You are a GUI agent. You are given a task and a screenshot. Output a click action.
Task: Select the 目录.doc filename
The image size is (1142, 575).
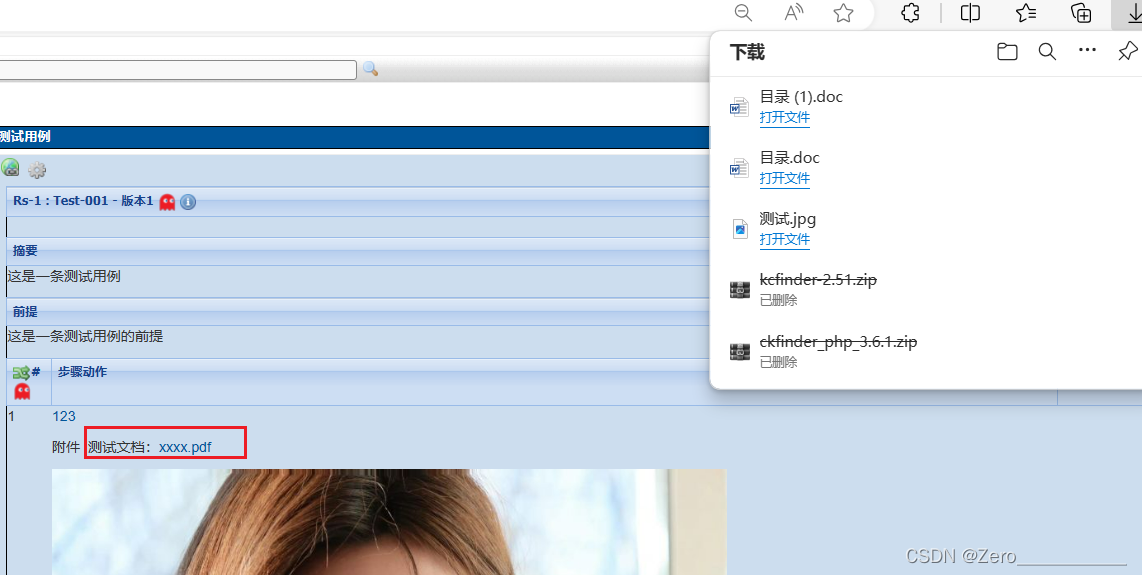point(789,157)
